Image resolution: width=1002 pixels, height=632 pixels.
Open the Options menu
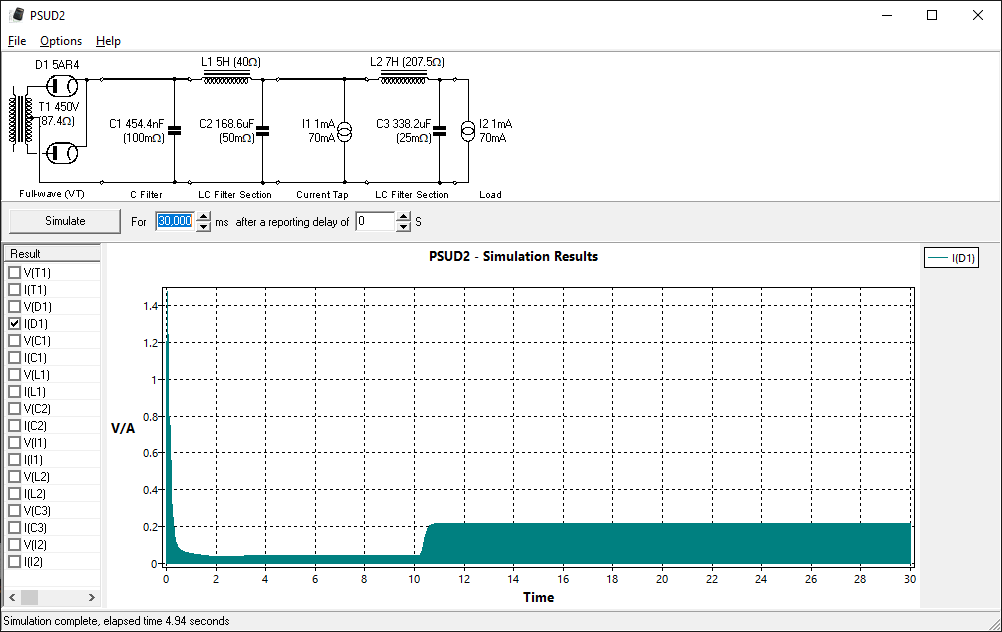pos(61,41)
